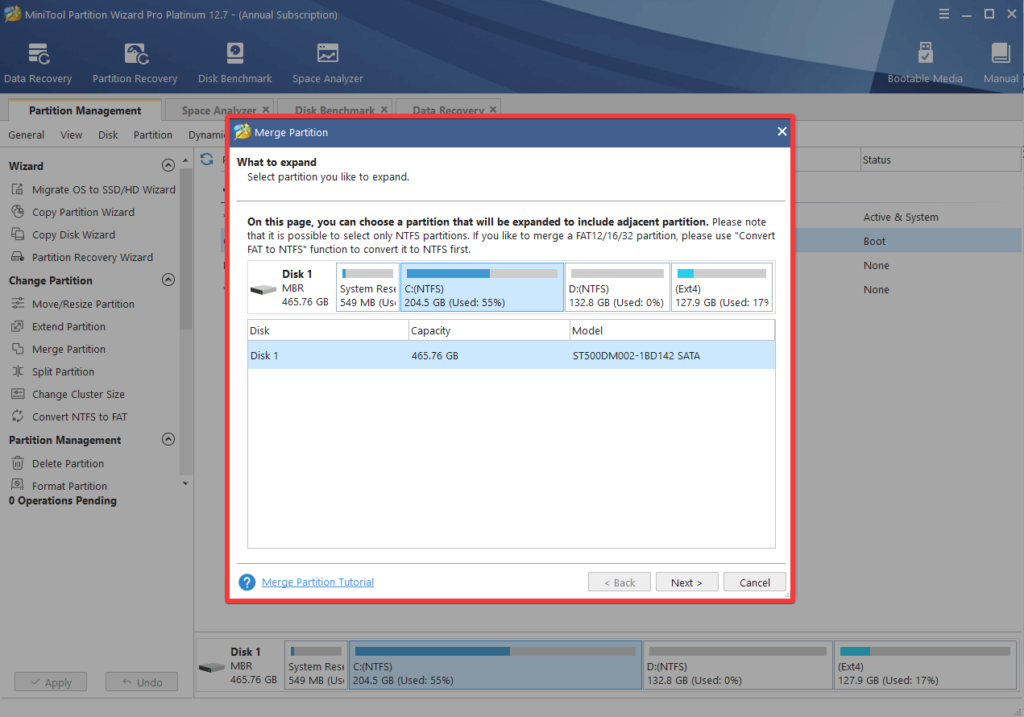The height and width of the screenshot is (717, 1024).
Task: Select the Ext4 partition in dialog
Action: [x=722, y=287]
